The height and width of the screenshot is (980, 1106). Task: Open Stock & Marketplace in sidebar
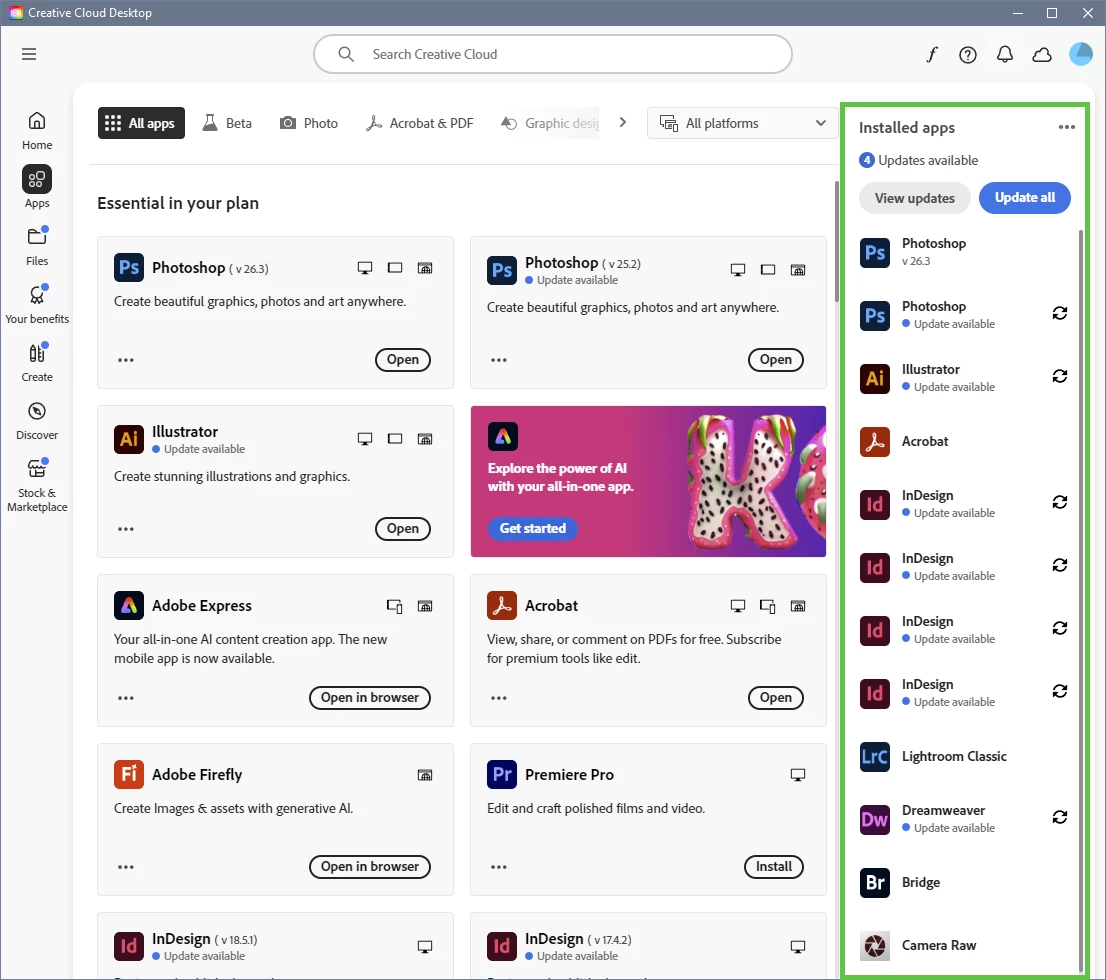point(37,485)
